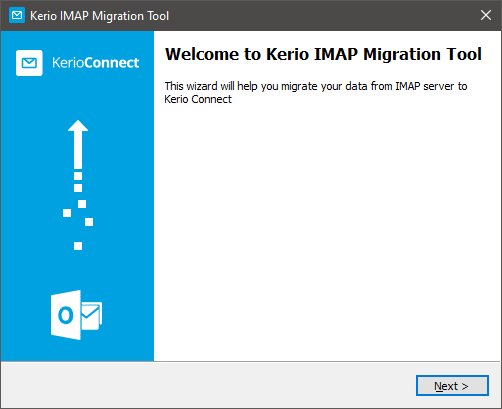This screenshot has height=409, width=502.
Task: Click the square just above the left dot
Action: pyautogui.click(x=82, y=204)
